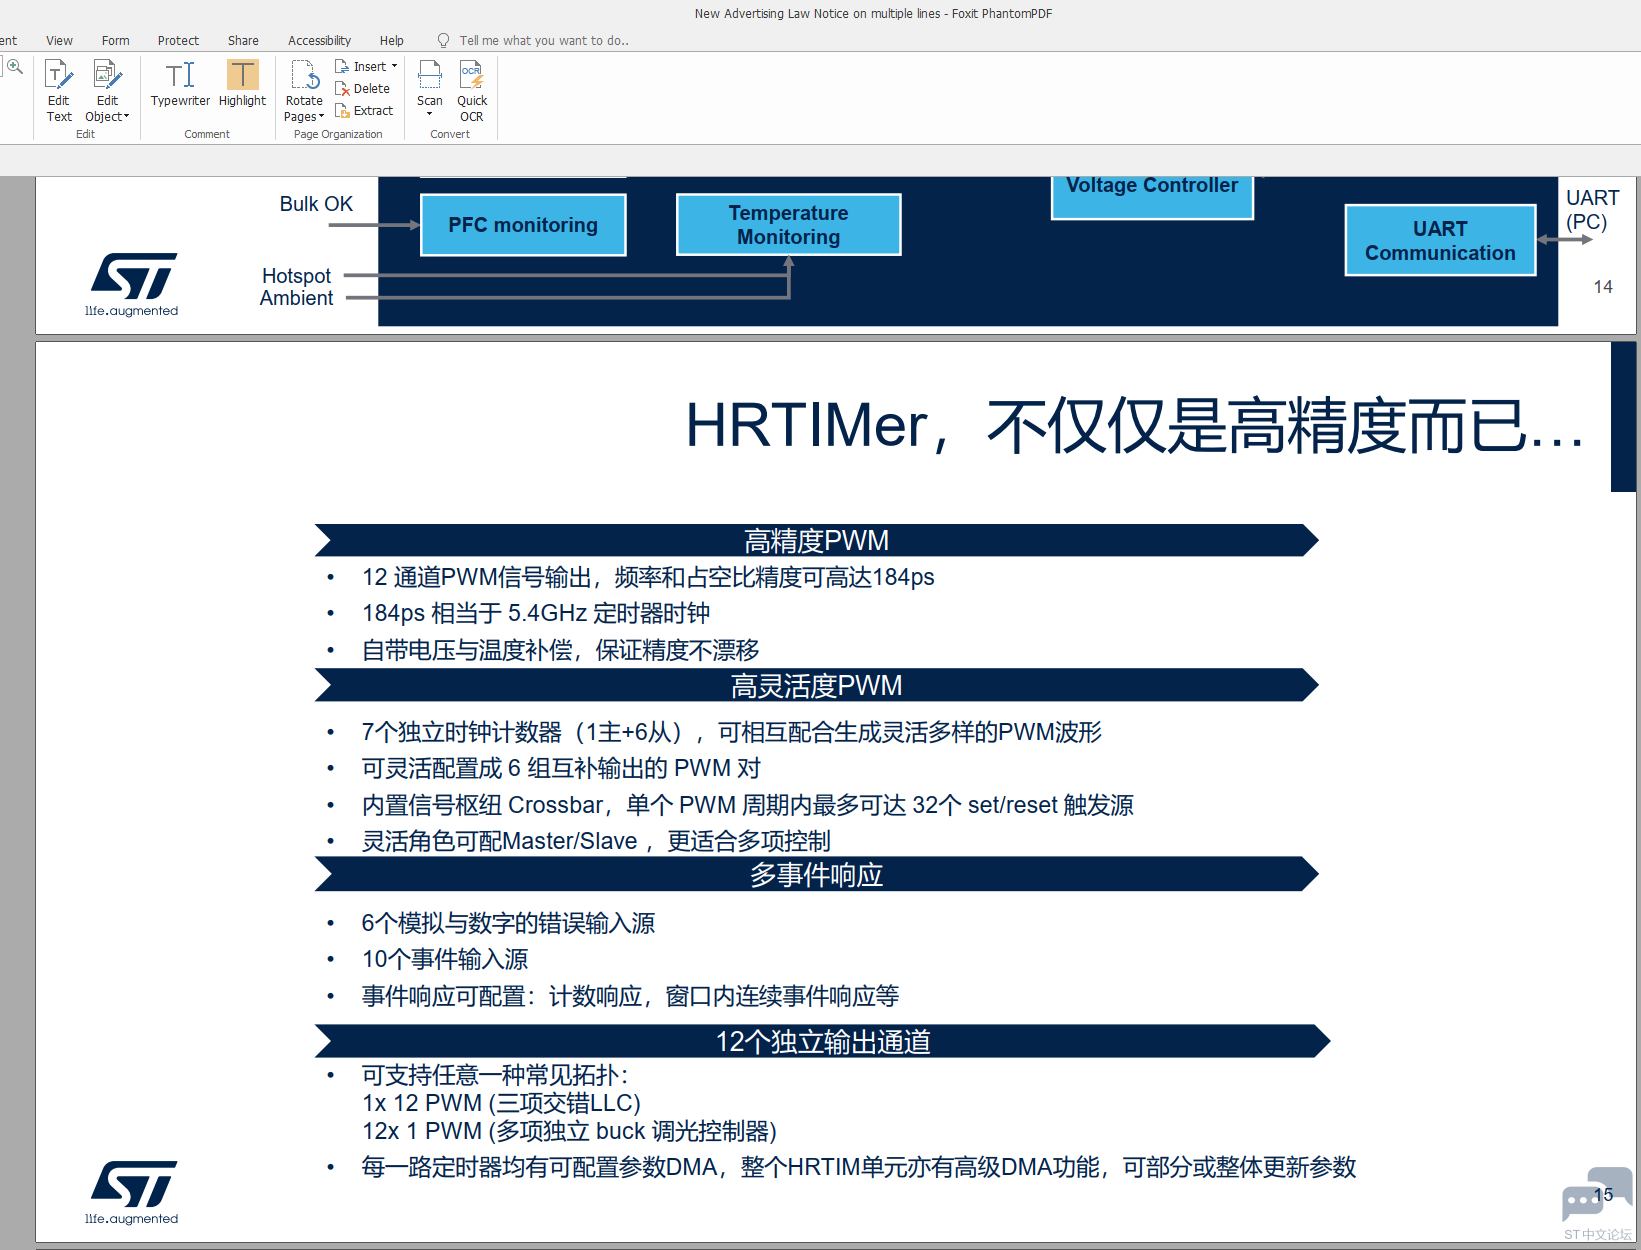Click the line '自带电压与温度补偿'
The height and width of the screenshot is (1250, 1641).
560,650
